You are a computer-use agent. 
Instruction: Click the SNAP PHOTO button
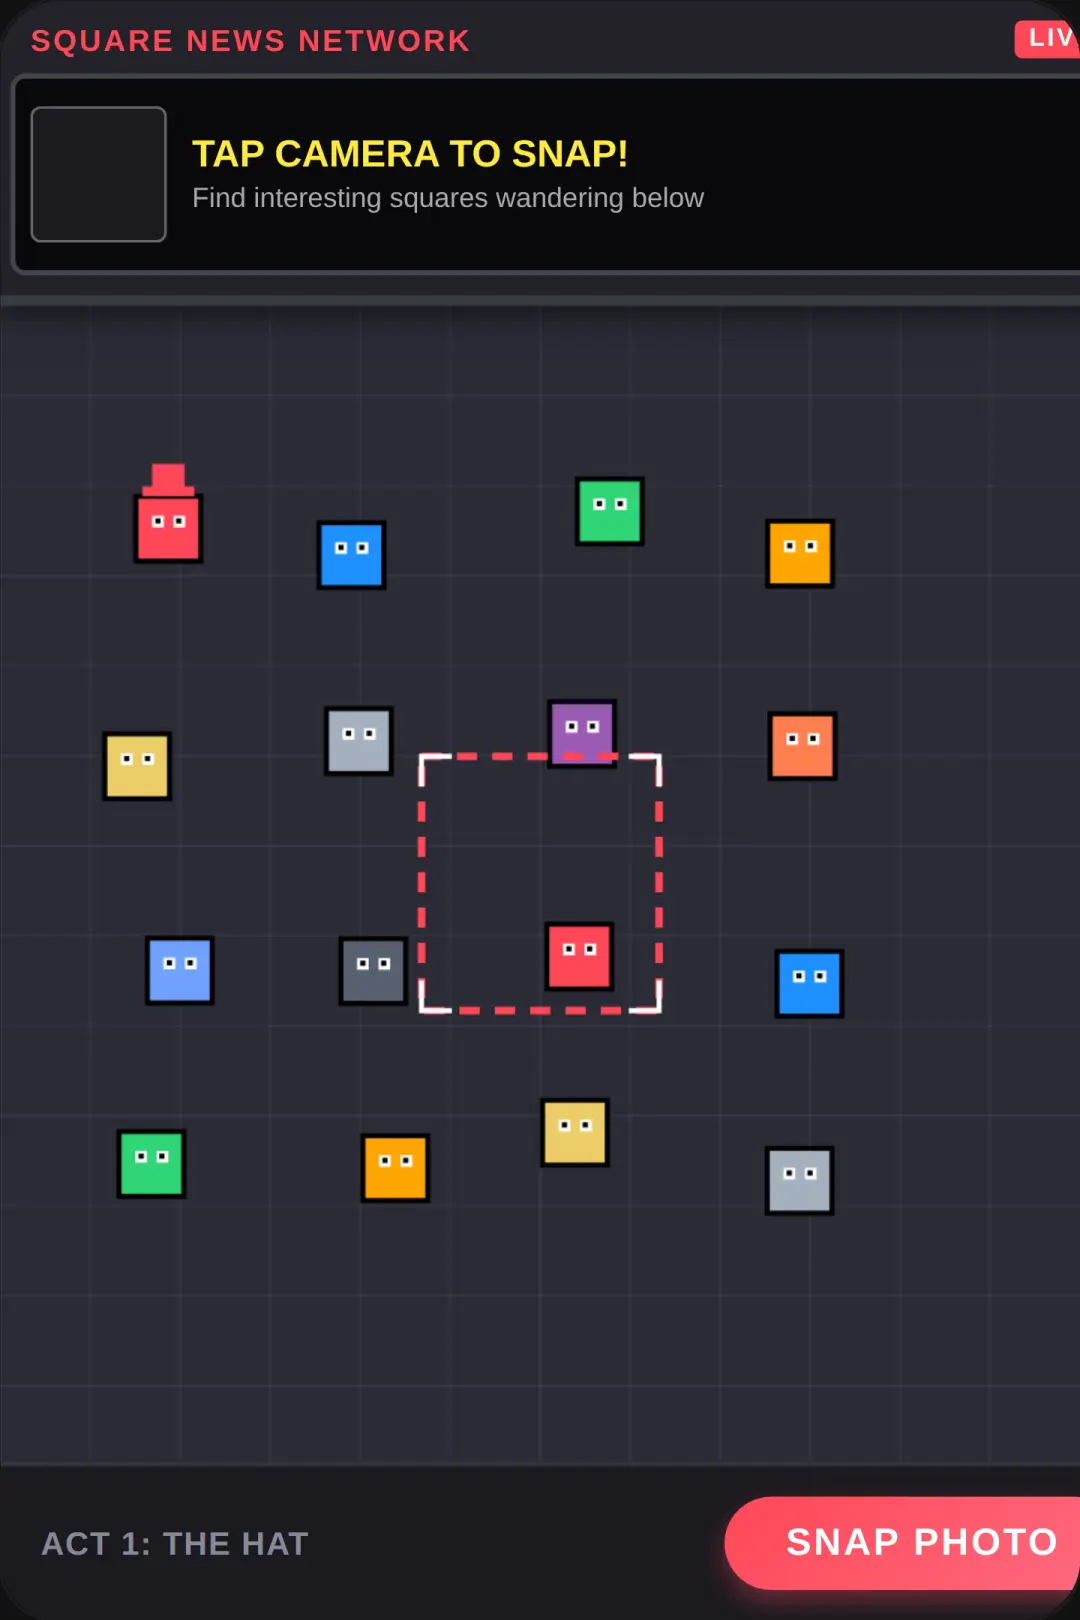tap(903, 1543)
